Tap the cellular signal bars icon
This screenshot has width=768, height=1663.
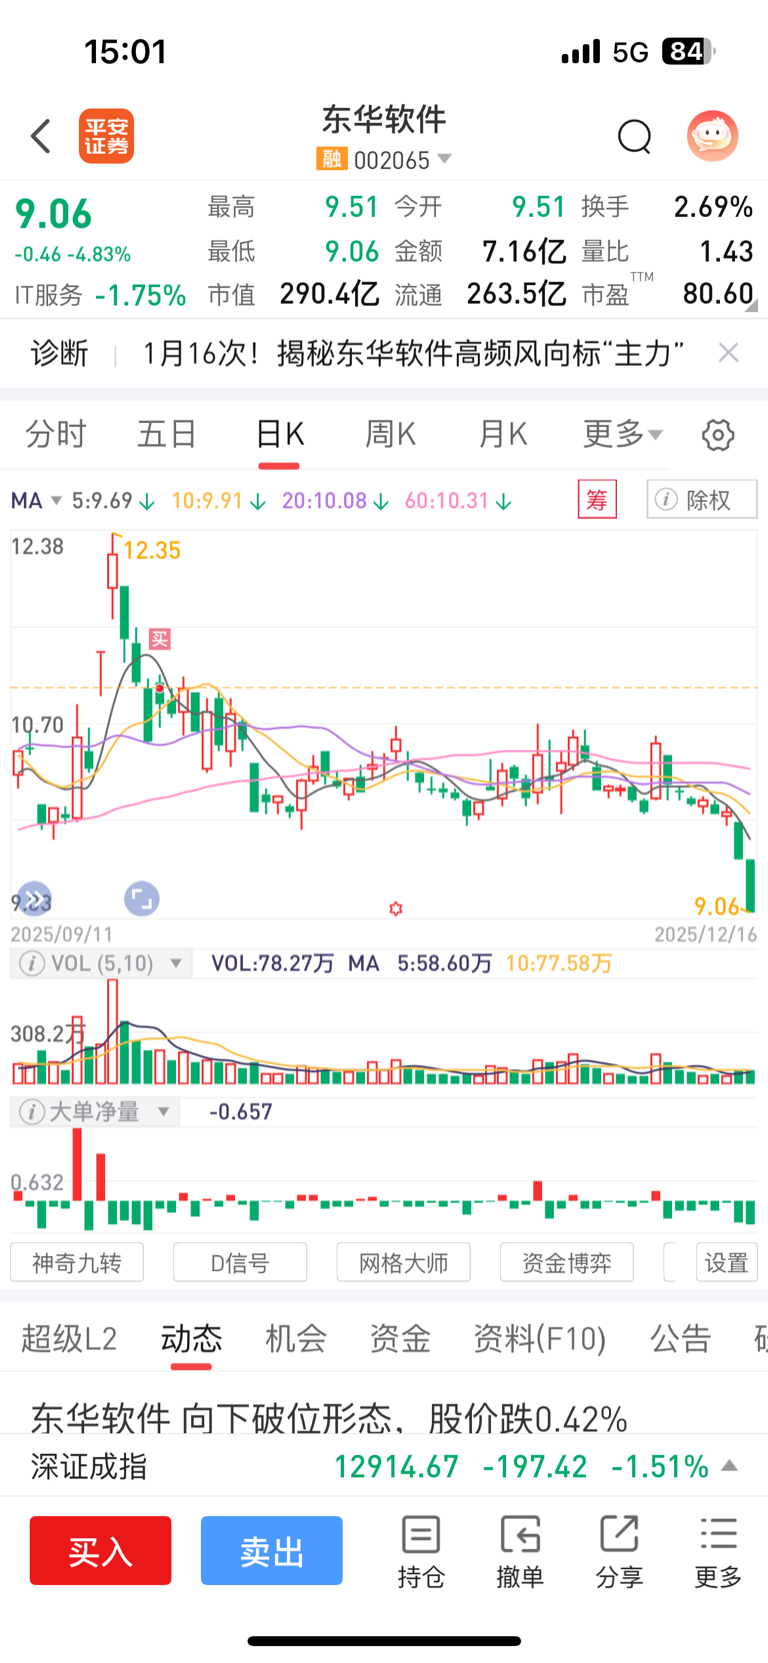pyautogui.click(x=581, y=51)
